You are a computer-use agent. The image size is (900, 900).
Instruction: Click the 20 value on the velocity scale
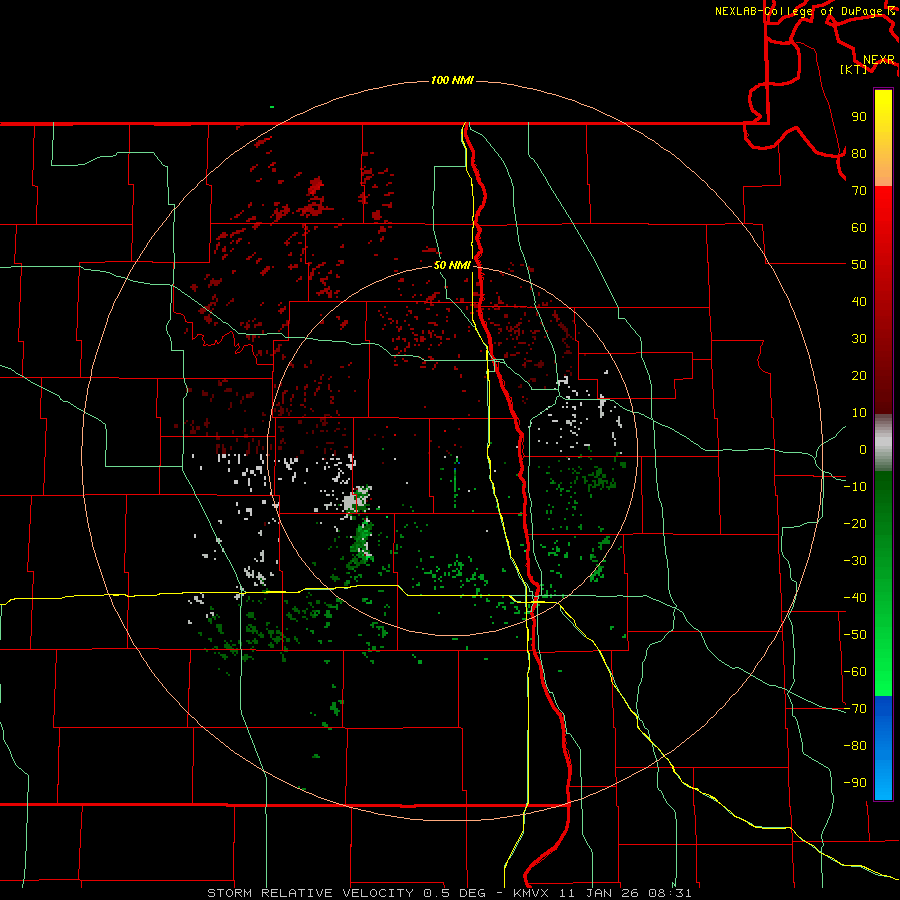859,376
